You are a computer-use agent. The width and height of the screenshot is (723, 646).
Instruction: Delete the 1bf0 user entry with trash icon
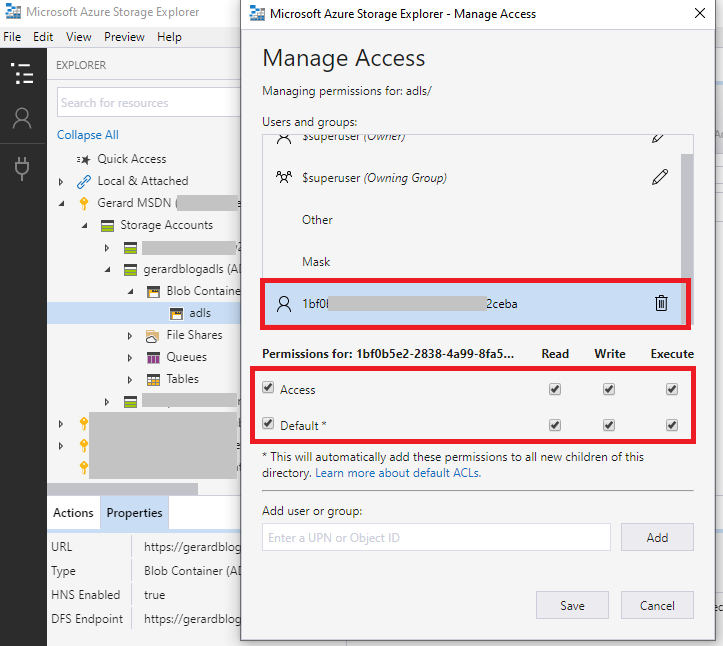(661, 303)
